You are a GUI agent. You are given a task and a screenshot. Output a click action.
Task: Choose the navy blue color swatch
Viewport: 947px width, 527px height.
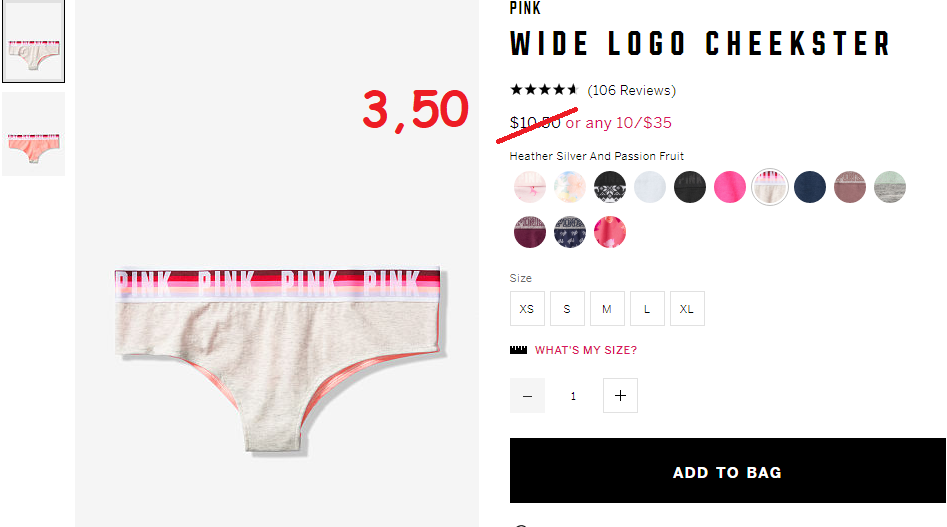click(x=810, y=187)
